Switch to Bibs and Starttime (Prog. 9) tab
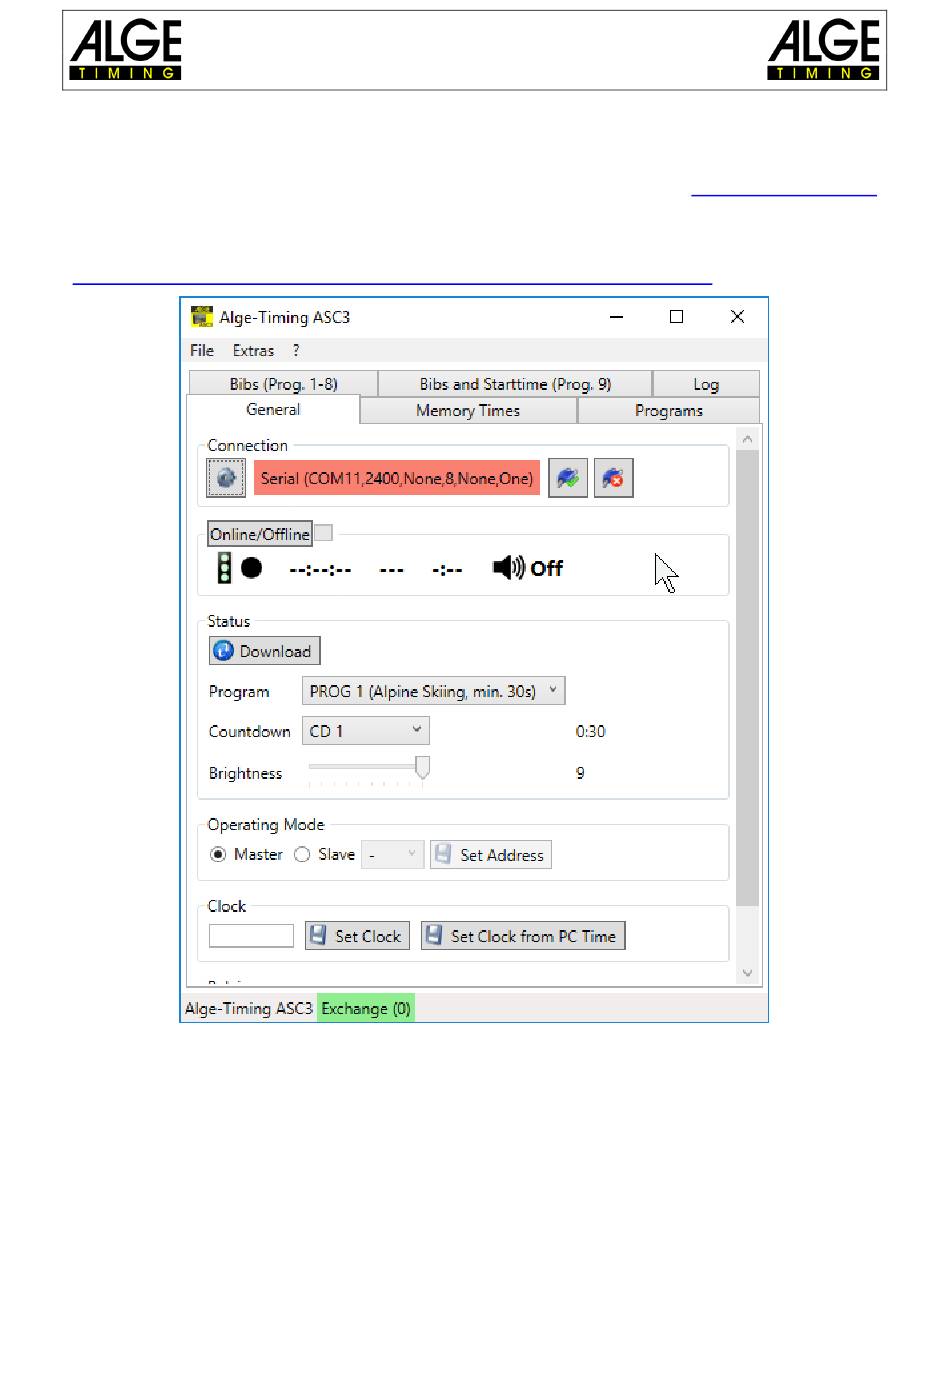This screenshot has height=1387, width=950. (x=515, y=384)
